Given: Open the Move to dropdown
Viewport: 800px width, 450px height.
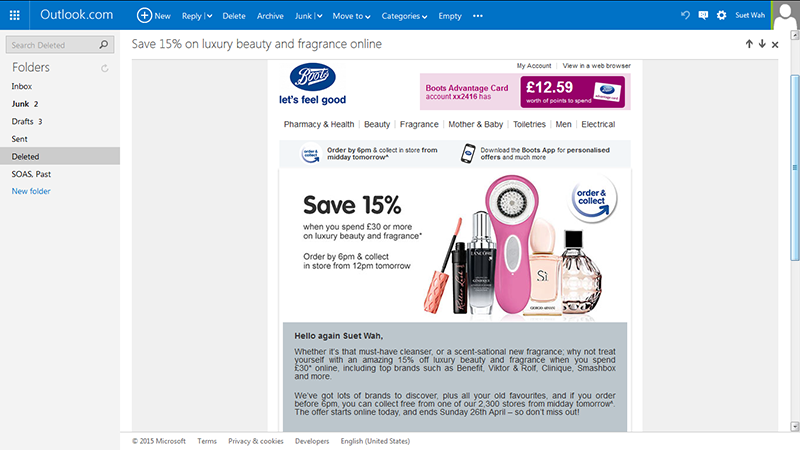Looking at the screenshot, I should point(352,16).
